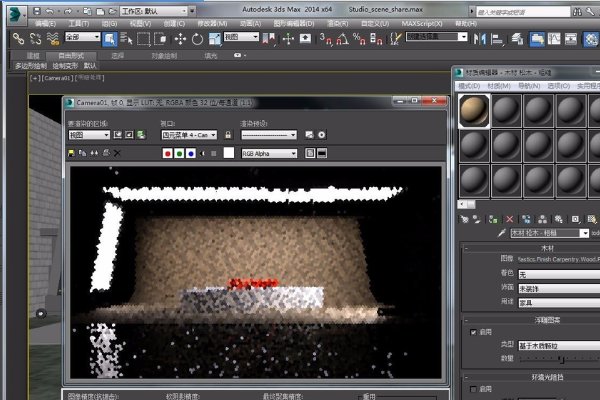The height and width of the screenshot is (400, 600).
Task: Toggle the viewport lock padlock icon
Action: (x=228, y=135)
